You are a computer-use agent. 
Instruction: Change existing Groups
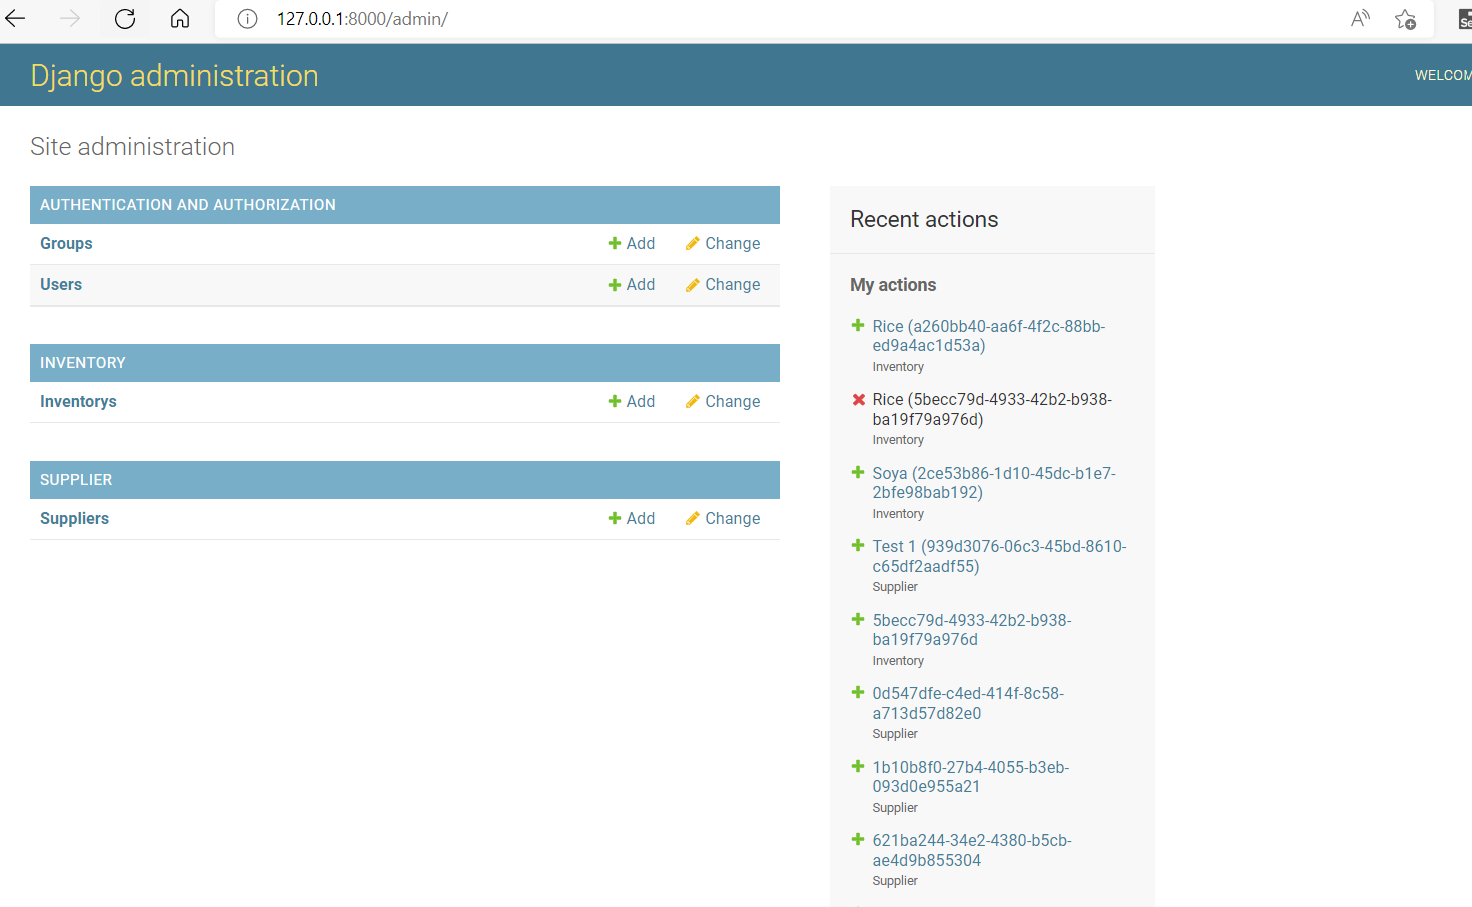pyautogui.click(x=723, y=244)
